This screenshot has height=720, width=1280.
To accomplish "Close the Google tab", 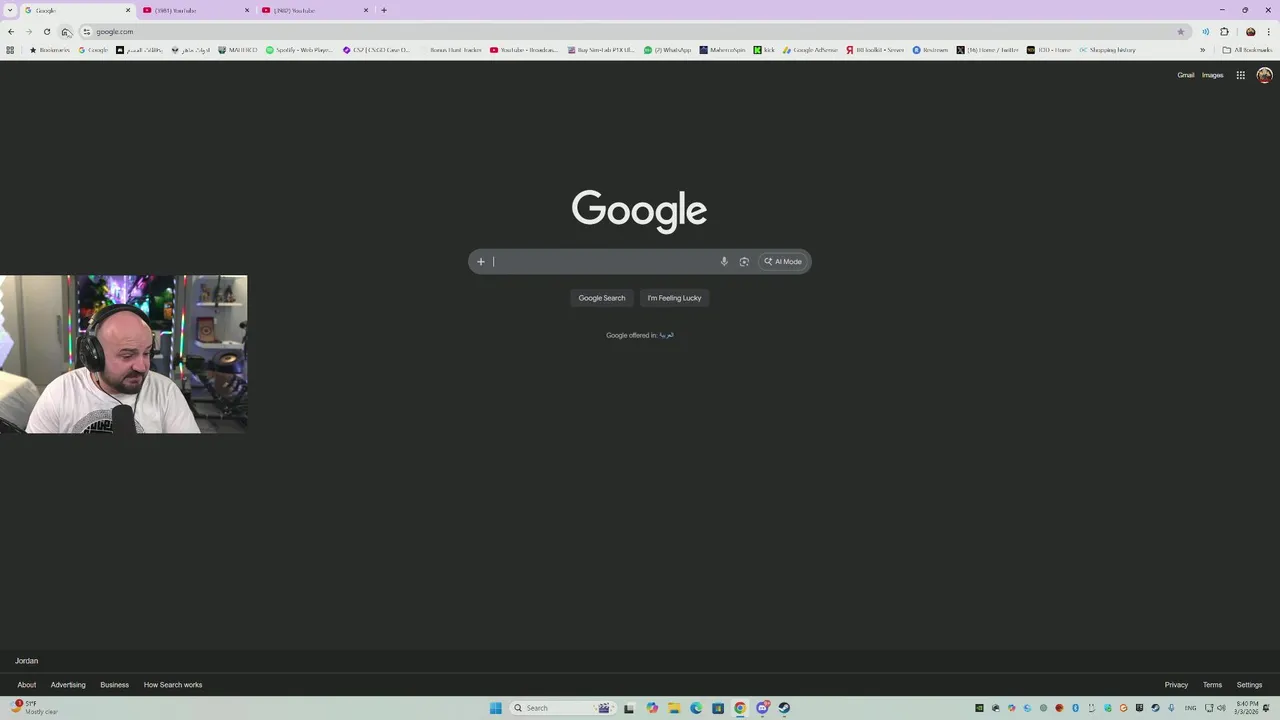I will tap(128, 10).
